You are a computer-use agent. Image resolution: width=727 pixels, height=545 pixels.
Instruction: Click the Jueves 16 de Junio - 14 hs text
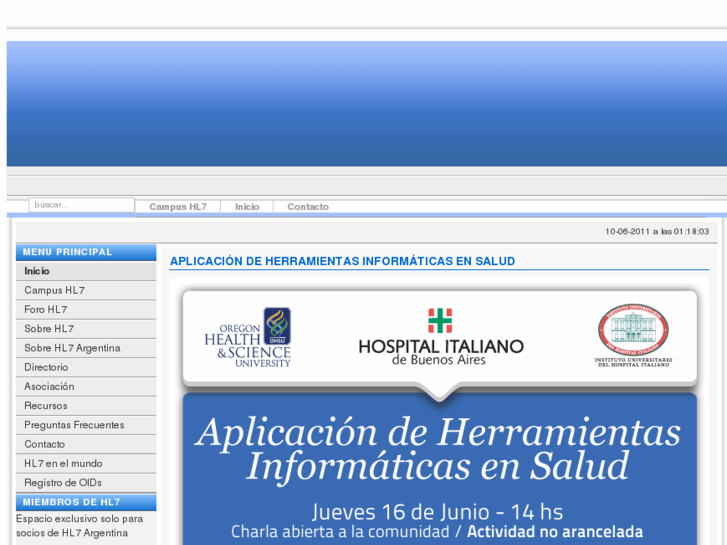click(437, 513)
